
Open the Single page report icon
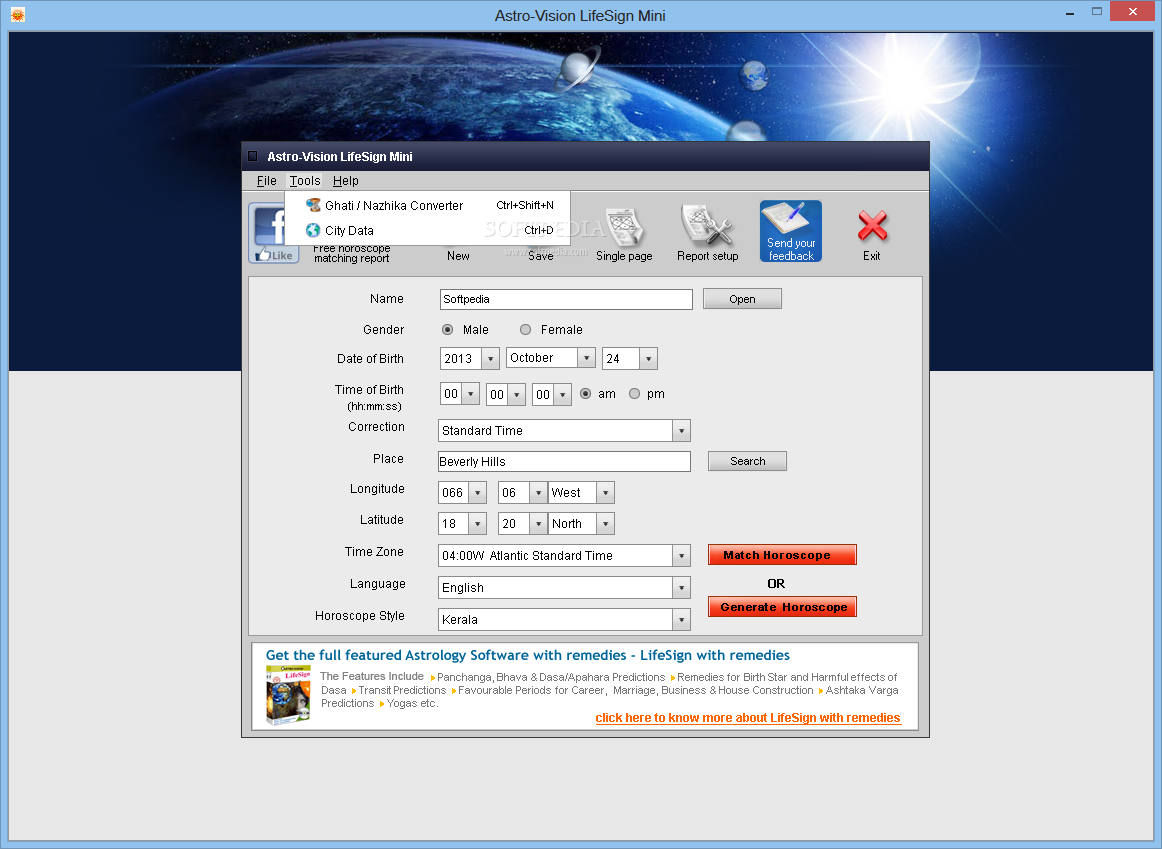click(624, 227)
